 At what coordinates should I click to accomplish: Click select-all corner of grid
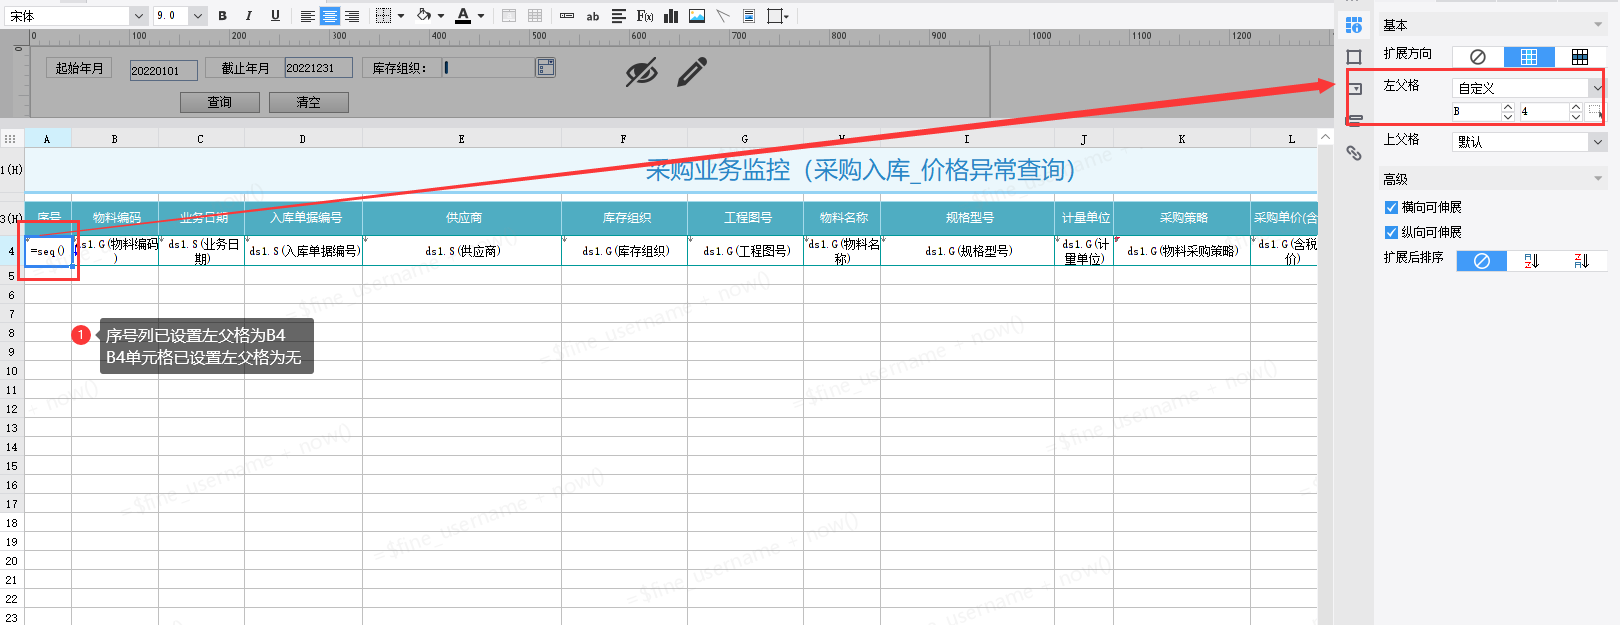click(x=10, y=139)
